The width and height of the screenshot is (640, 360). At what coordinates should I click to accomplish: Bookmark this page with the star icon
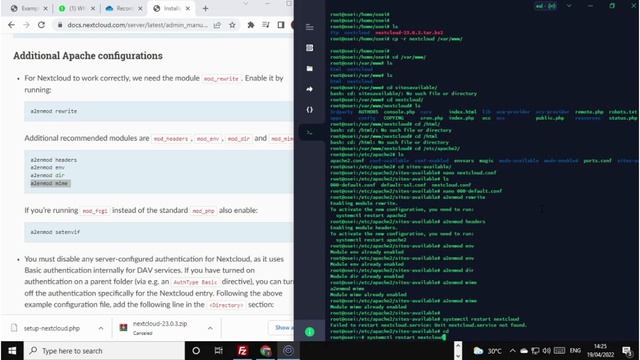[232, 25]
